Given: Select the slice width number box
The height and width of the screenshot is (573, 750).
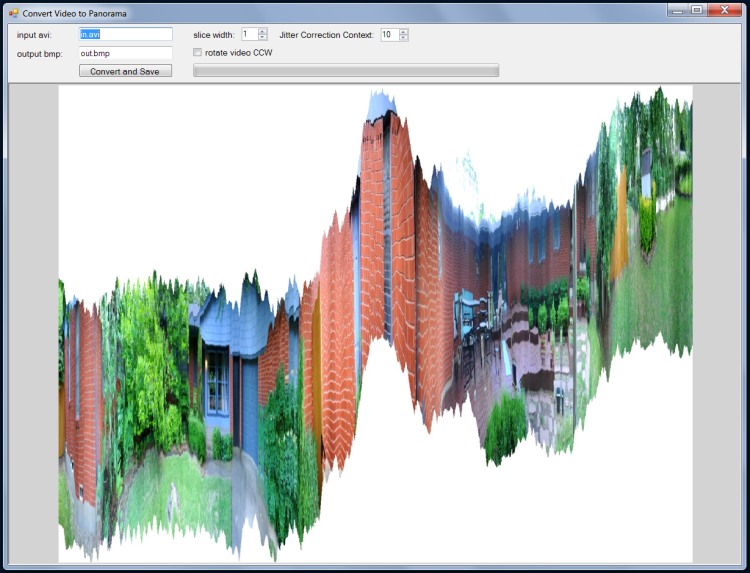Looking at the screenshot, I should 249,34.
